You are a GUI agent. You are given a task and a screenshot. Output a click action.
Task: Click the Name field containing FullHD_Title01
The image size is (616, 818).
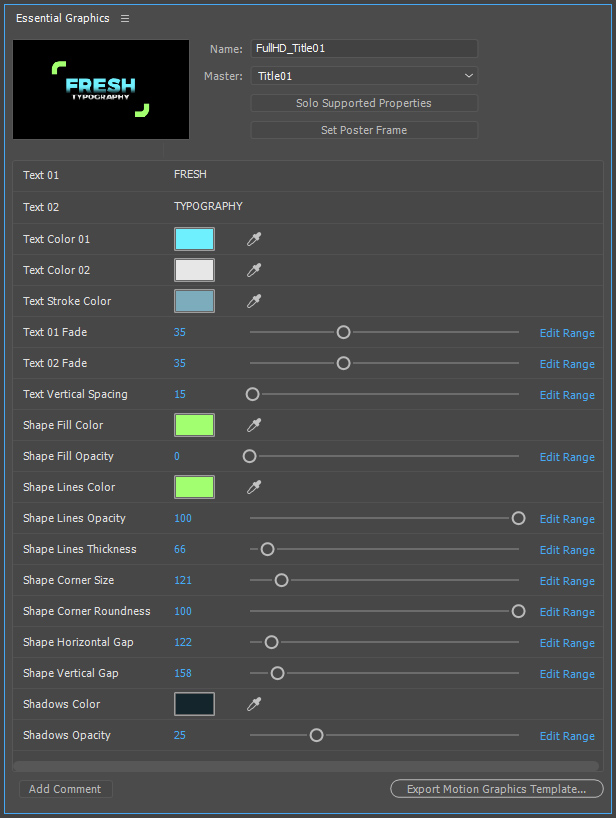[x=364, y=48]
